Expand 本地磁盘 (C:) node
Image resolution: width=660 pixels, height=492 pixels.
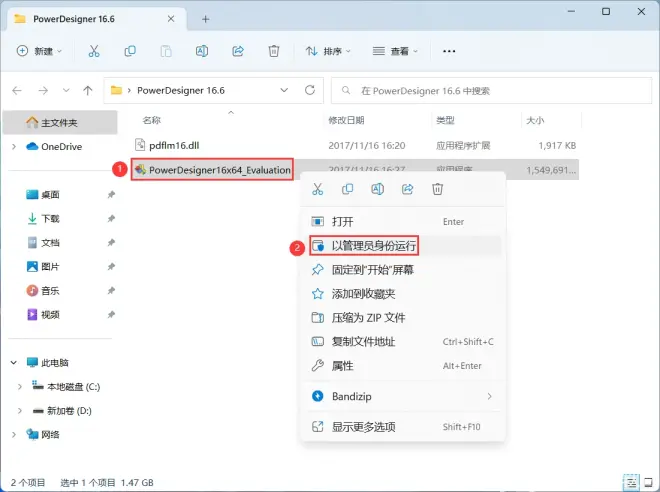19,386
